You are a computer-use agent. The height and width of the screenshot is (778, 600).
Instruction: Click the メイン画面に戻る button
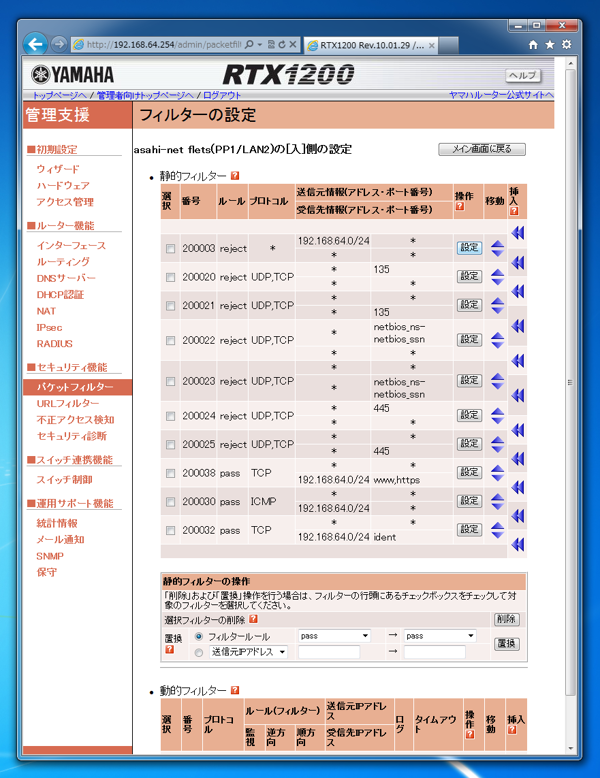point(482,149)
